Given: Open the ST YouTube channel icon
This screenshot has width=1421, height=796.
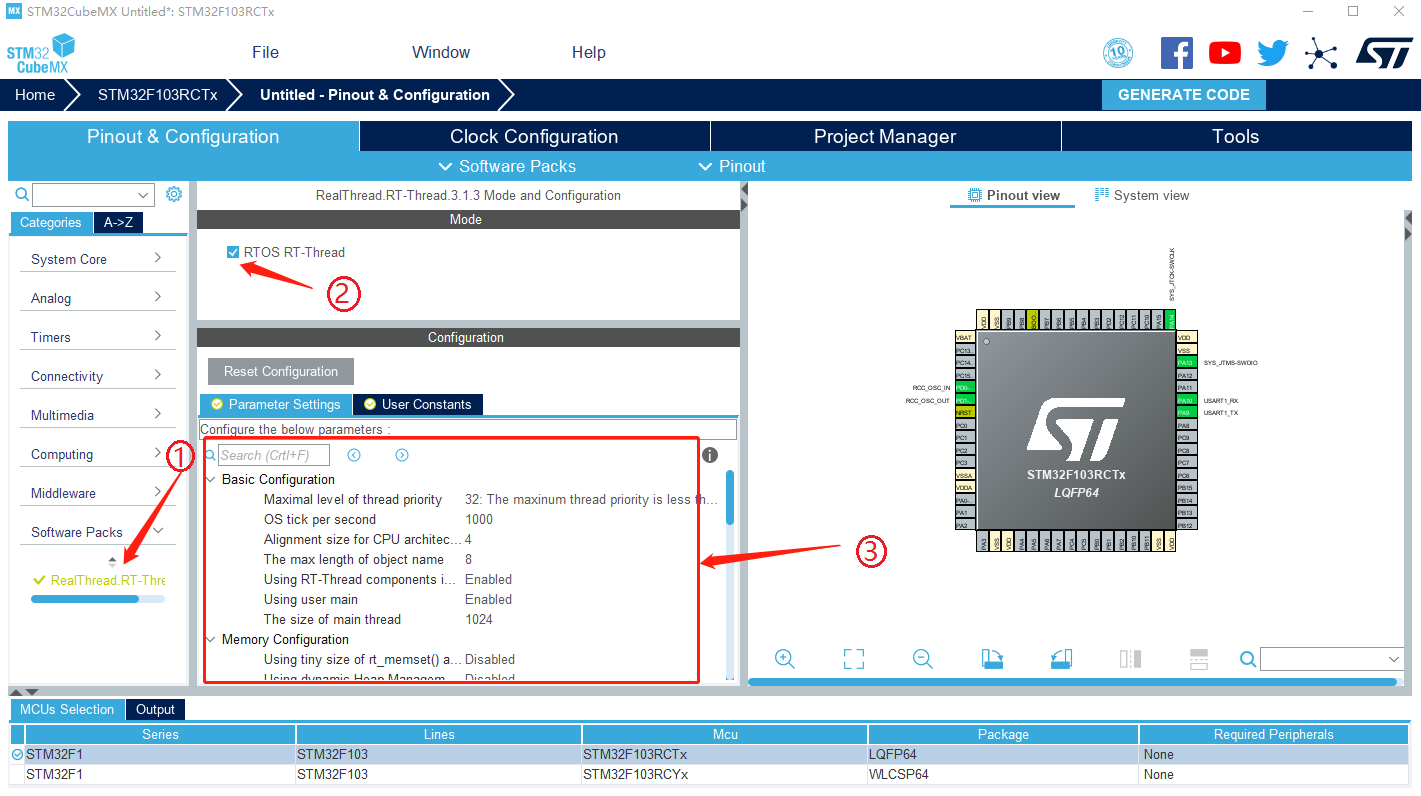Looking at the screenshot, I should coord(1224,53).
